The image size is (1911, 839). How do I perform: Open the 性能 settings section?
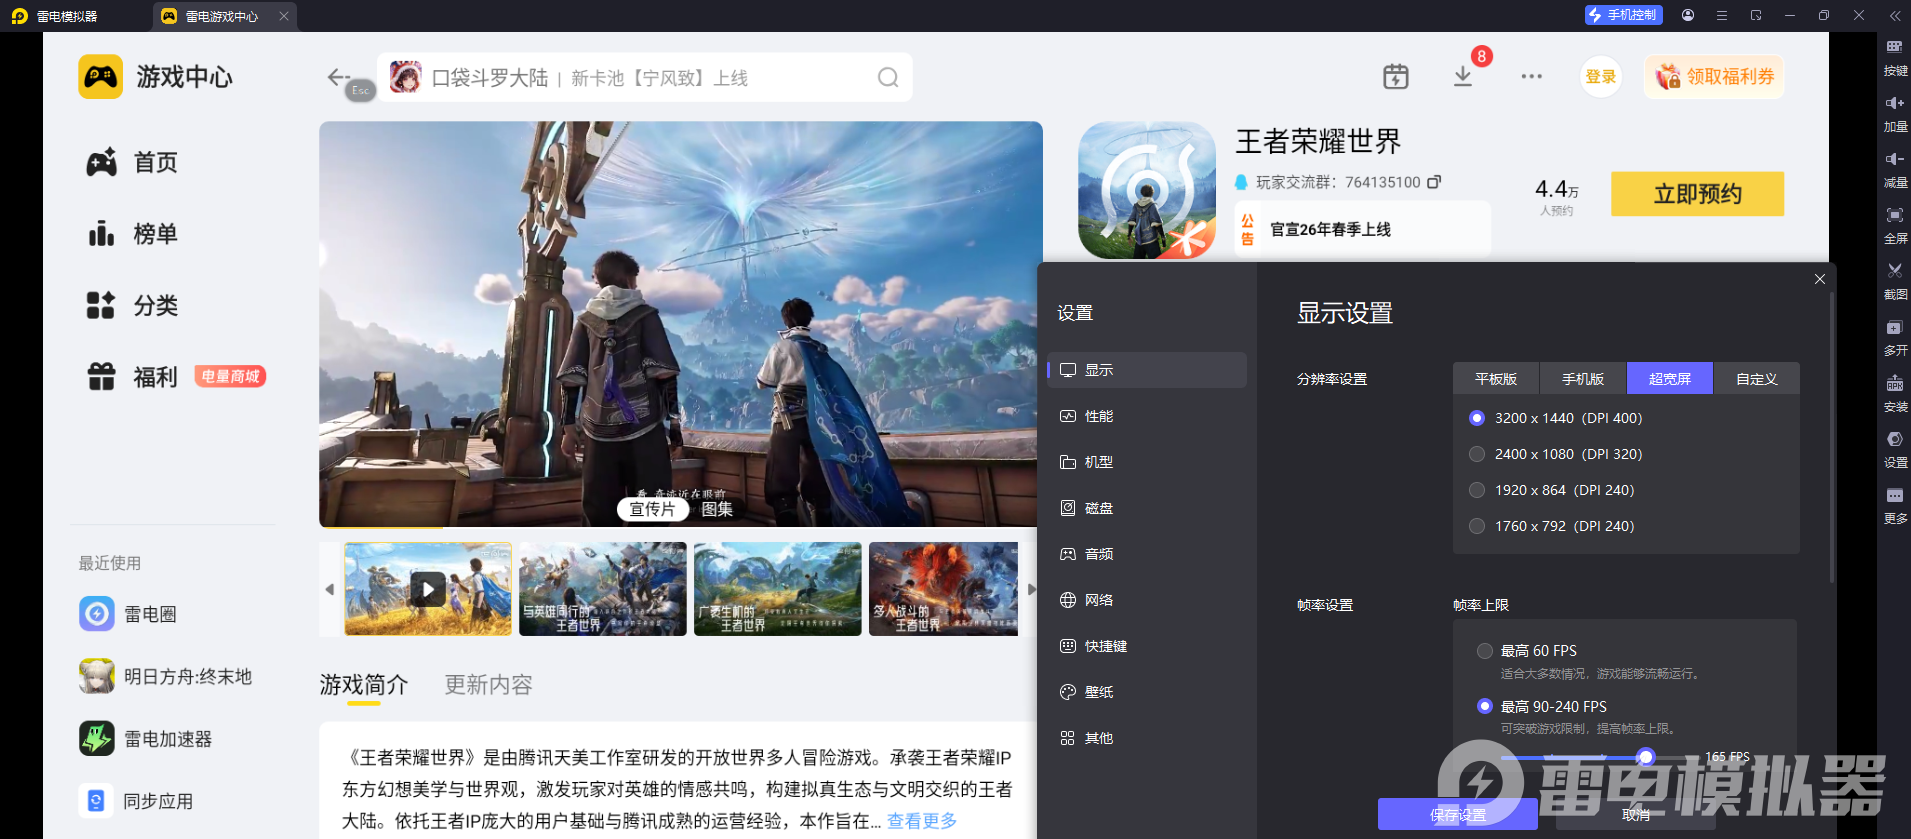pos(1147,416)
